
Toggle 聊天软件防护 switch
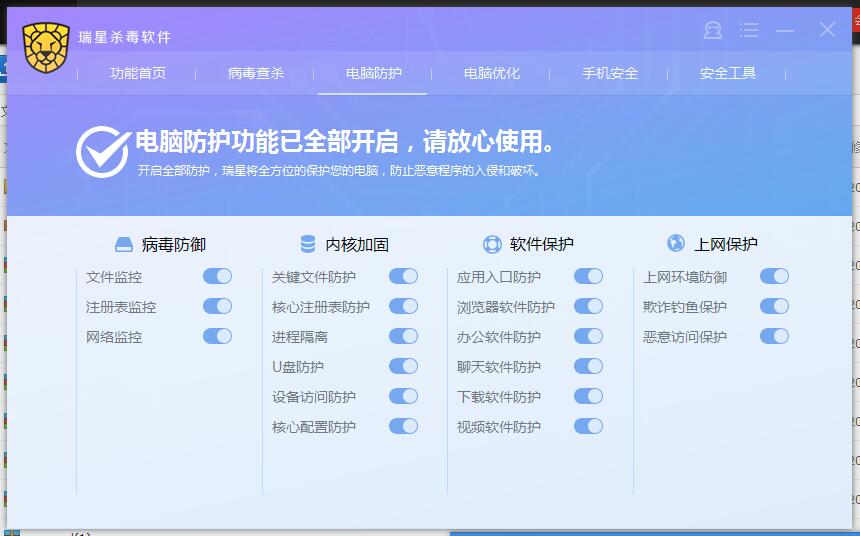click(x=589, y=366)
